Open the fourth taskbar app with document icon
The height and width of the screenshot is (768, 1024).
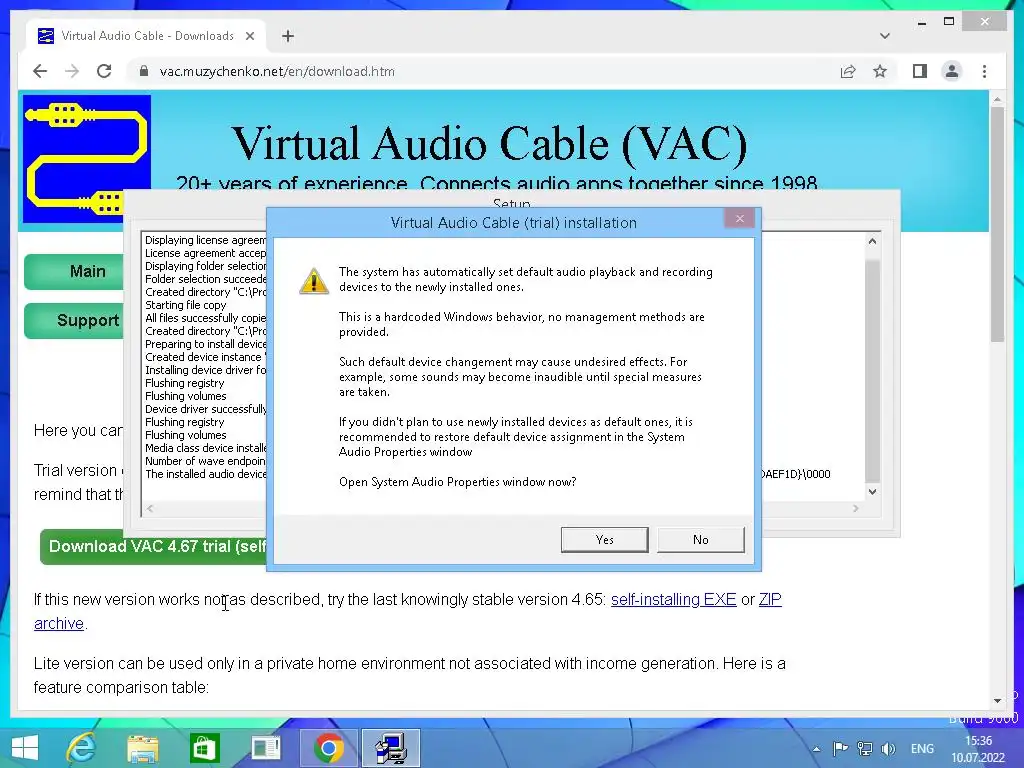pyautogui.click(x=266, y=748)
